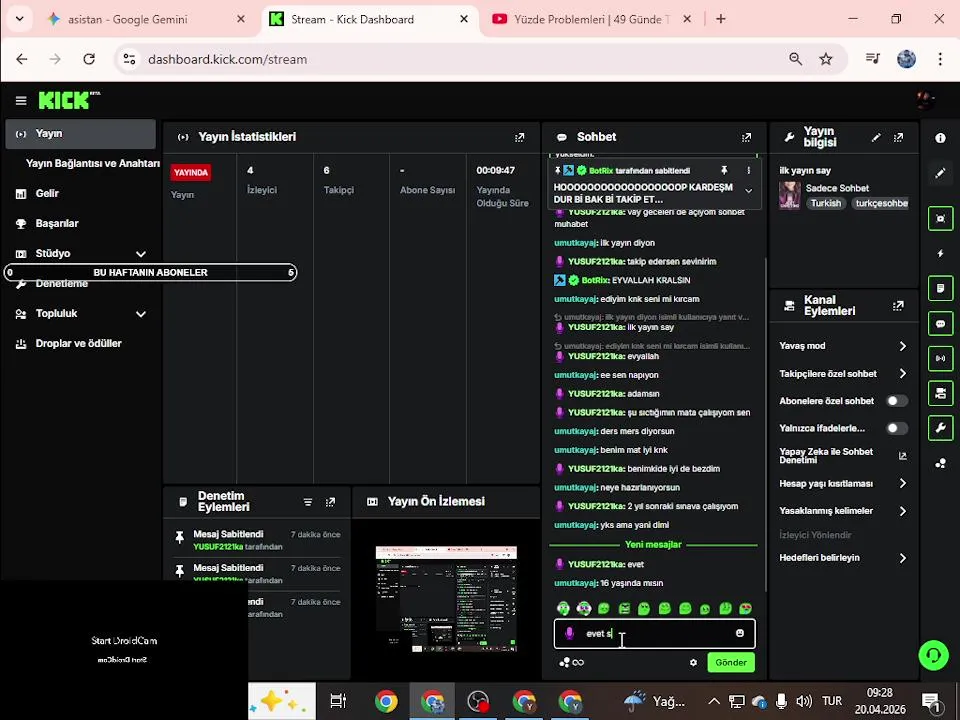
Task: Open Yapay Zeka ile Sohbet Denetimi link
Action: [842, 456]
